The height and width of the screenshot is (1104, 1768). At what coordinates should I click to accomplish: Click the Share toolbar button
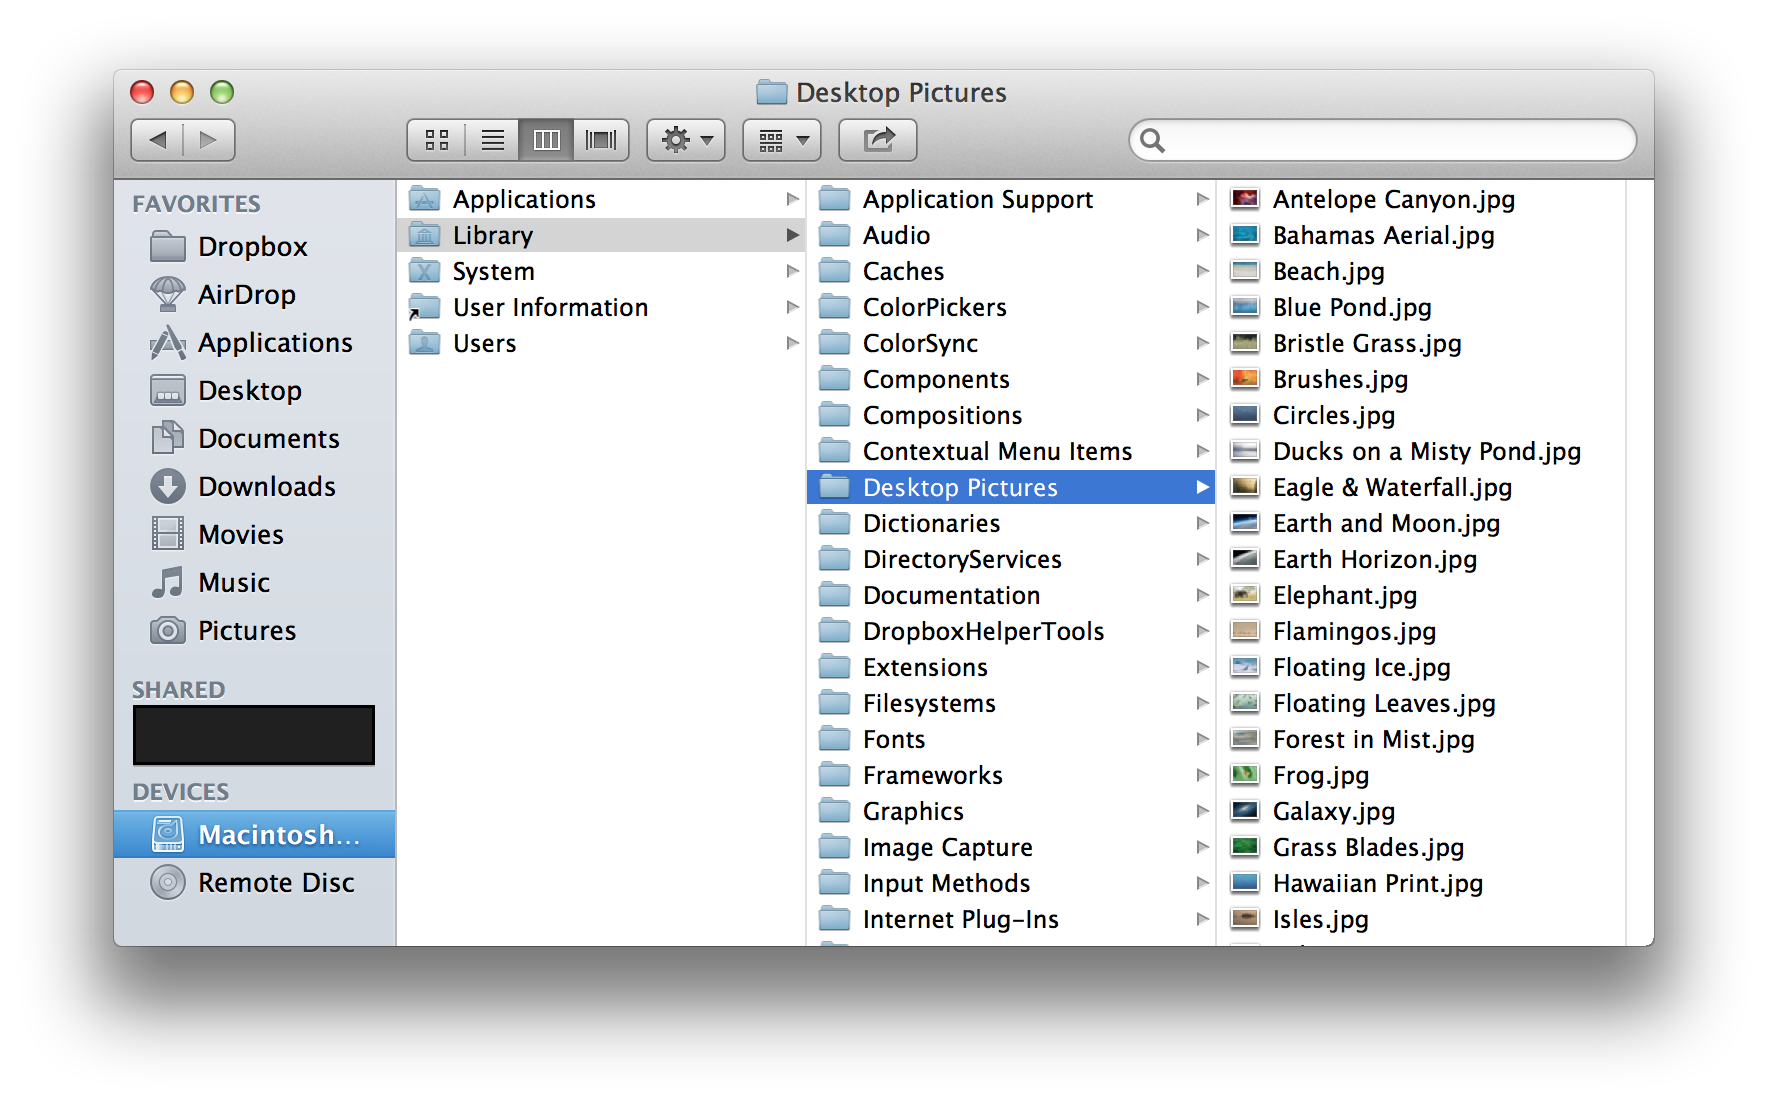878,140
